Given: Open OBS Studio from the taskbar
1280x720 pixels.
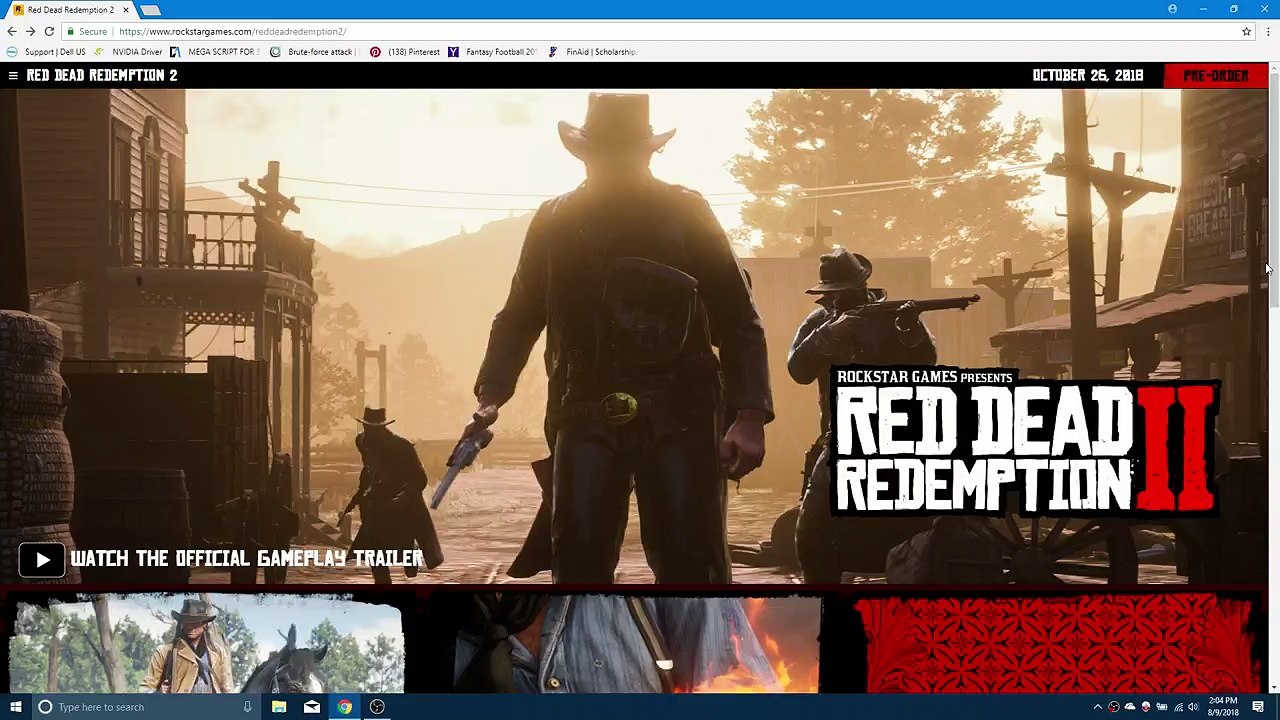Looking at the screenshot, I should pyautogui.click(x=377, y=707).
